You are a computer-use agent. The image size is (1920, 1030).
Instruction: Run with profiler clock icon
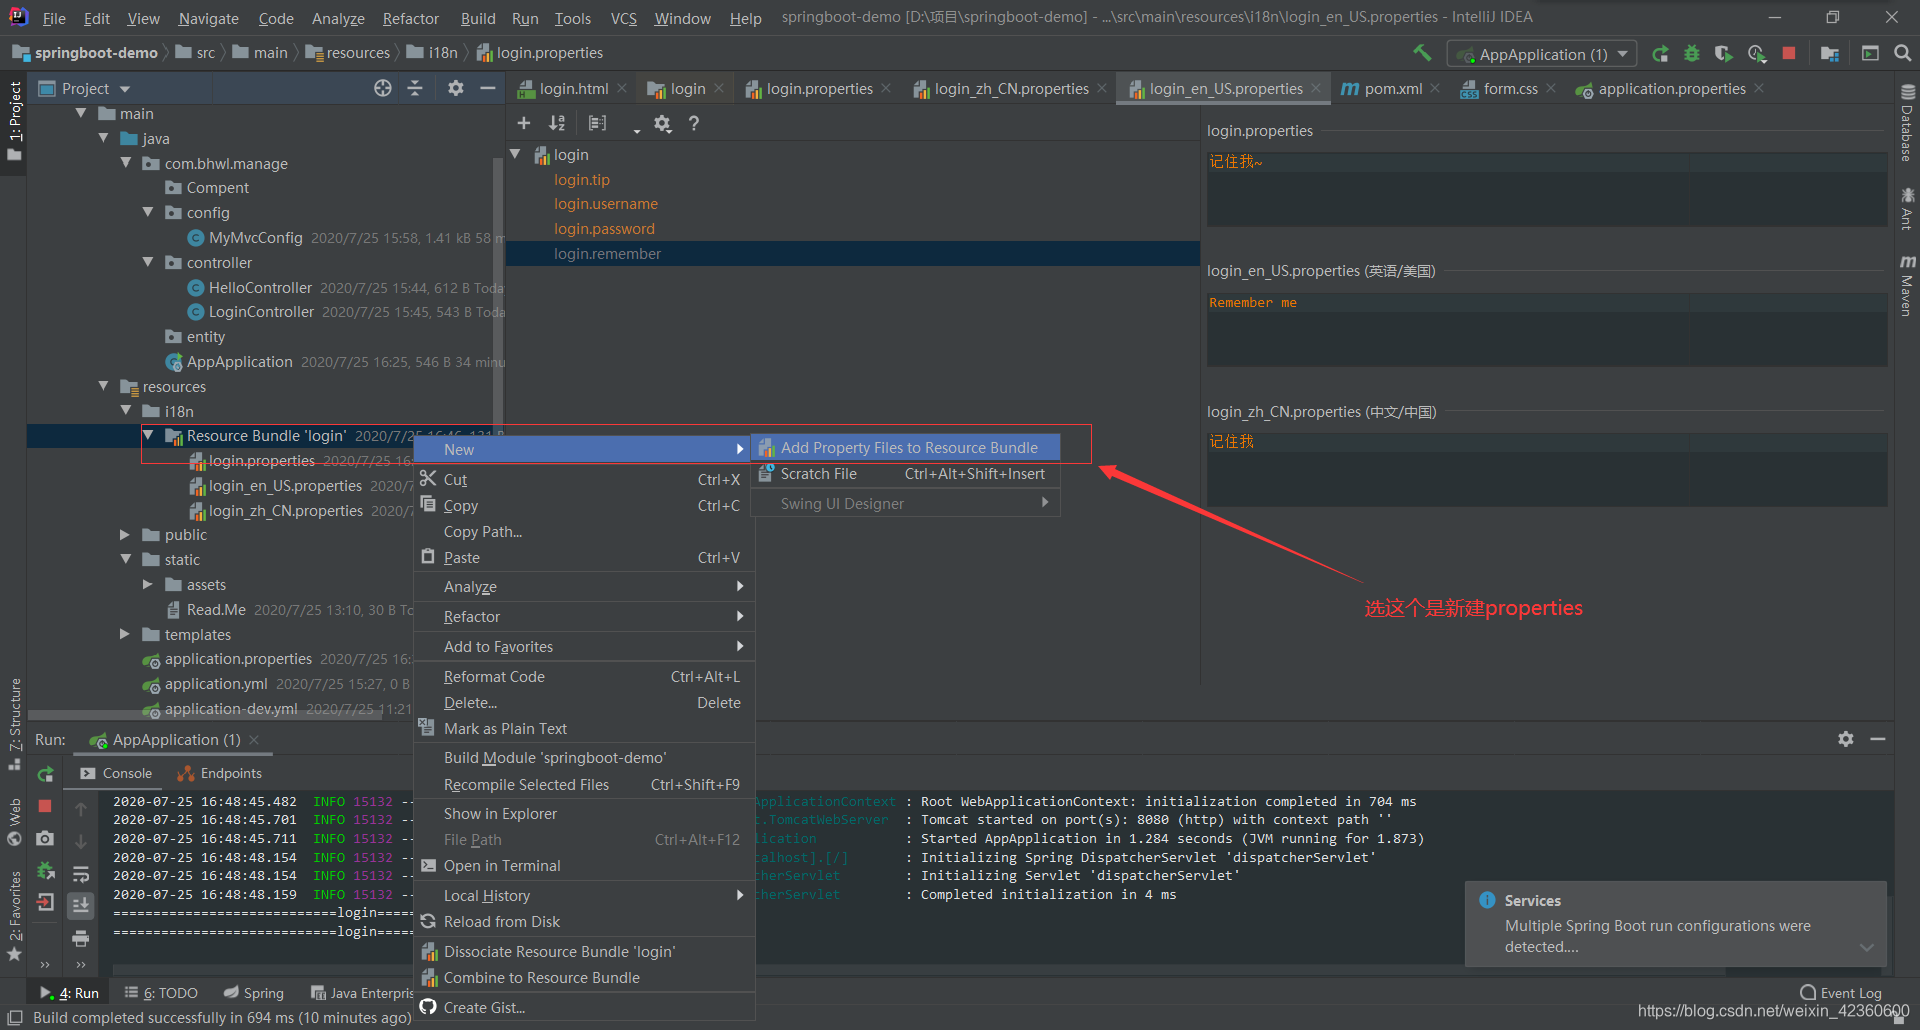pyautogui.click(x=1756, y=54)
